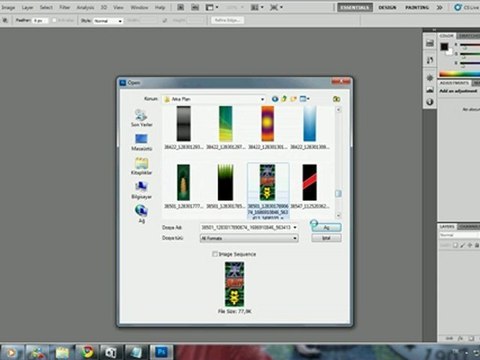Viewport: 480px width, 360px height.
Task: Click the İptal (Cancel) button
Action: click(x=326, y=238)
